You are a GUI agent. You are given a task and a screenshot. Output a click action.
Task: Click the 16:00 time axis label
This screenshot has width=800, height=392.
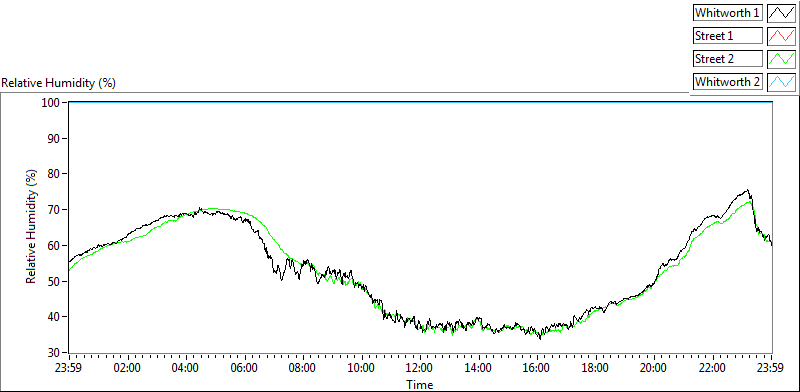click(x=538, y=368)
